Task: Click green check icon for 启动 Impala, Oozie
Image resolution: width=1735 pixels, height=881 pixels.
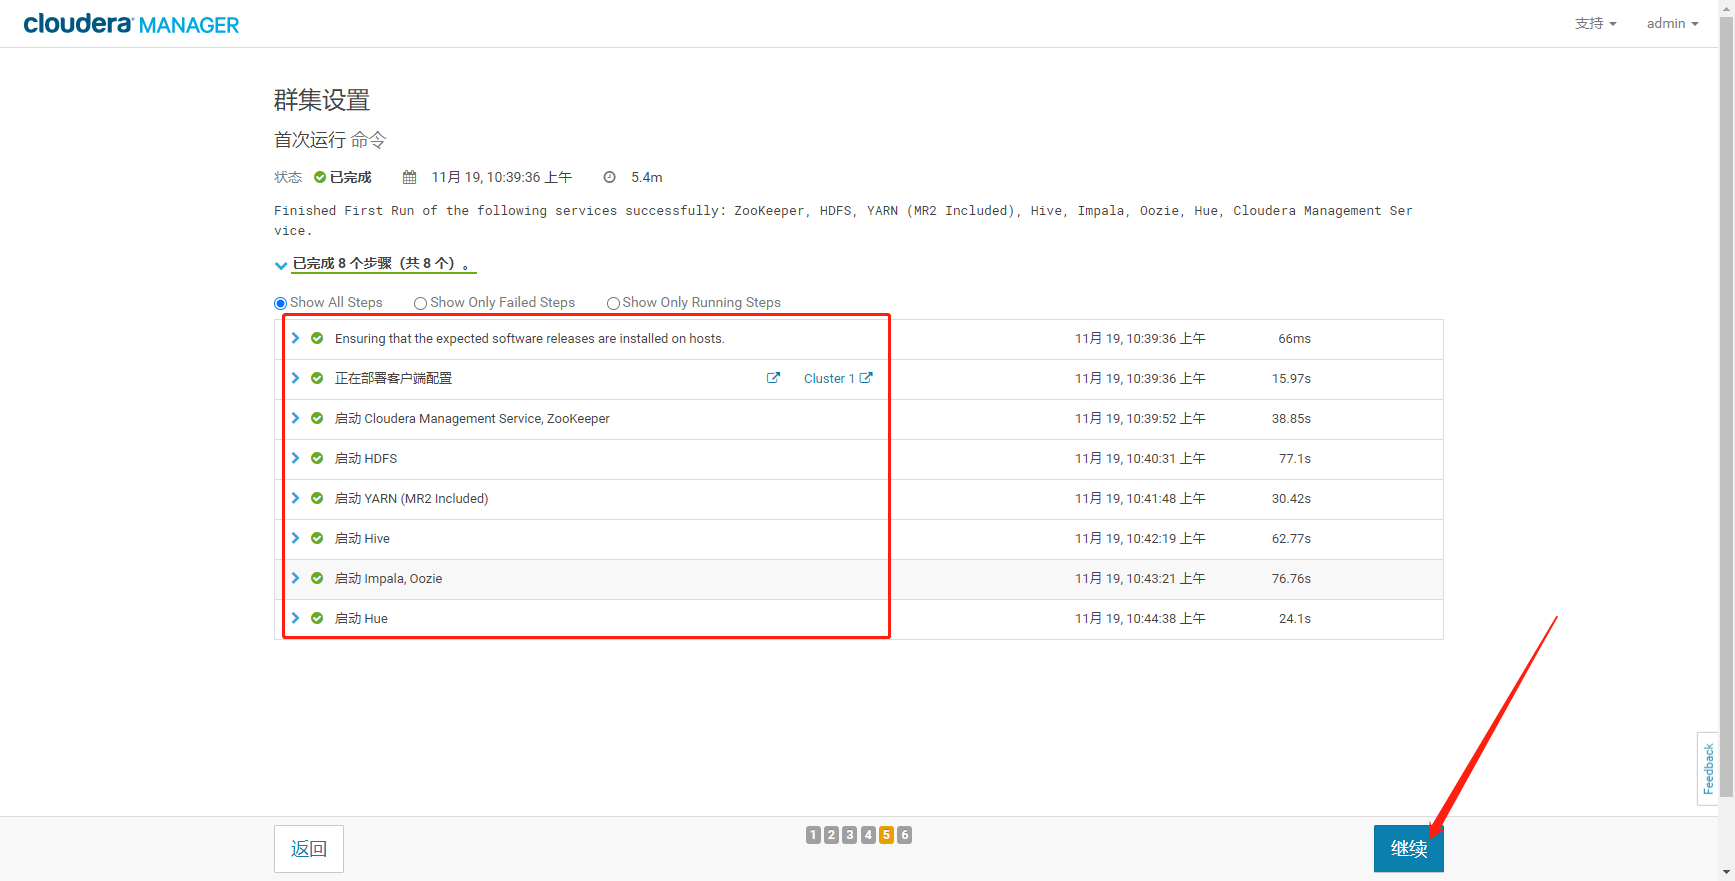Action: pyautogui.click(x=317, y=578)
